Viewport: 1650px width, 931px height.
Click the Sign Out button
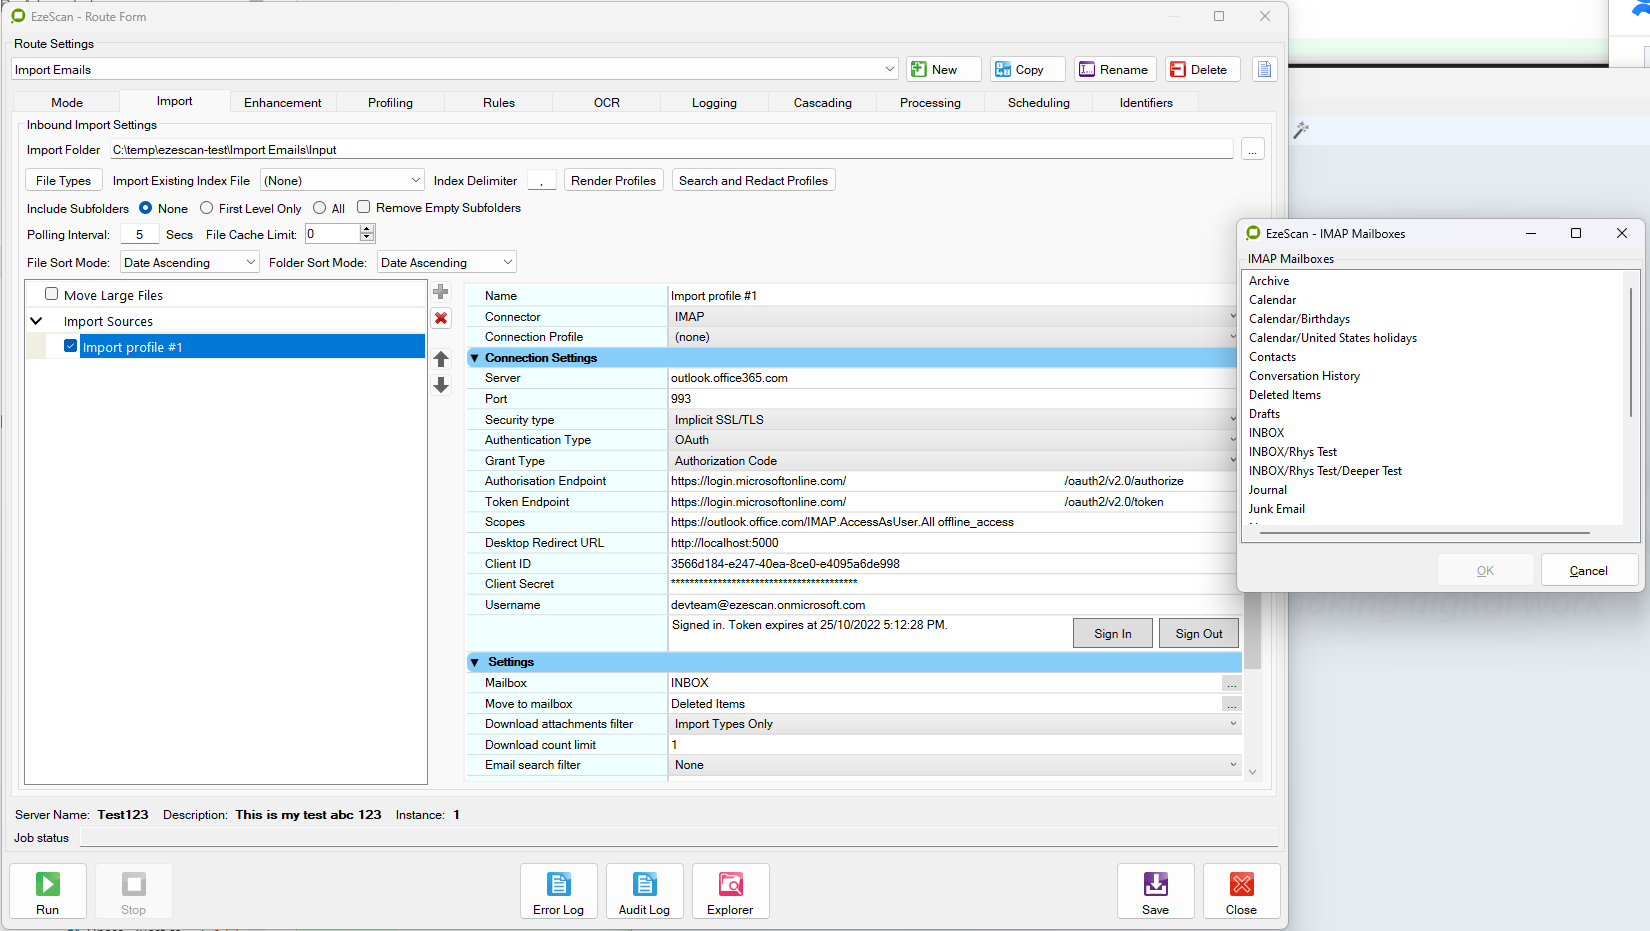[1198, 634]
